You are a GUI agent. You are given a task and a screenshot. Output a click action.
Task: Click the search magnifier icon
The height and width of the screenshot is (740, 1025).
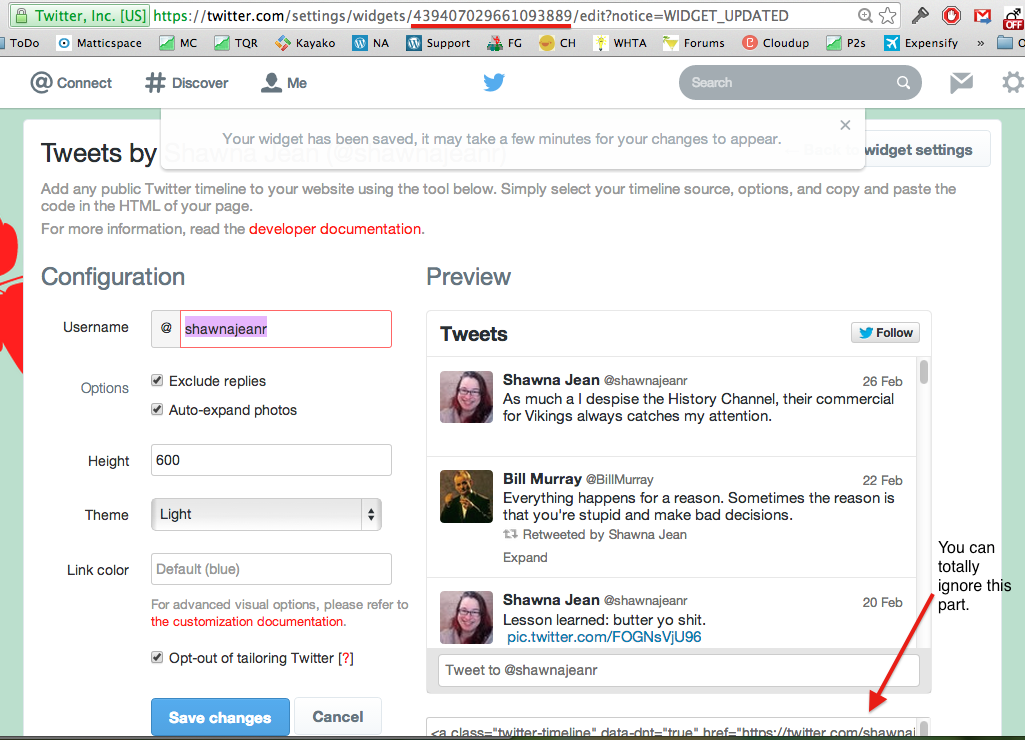pyautogui.click(x=903, y=83)
